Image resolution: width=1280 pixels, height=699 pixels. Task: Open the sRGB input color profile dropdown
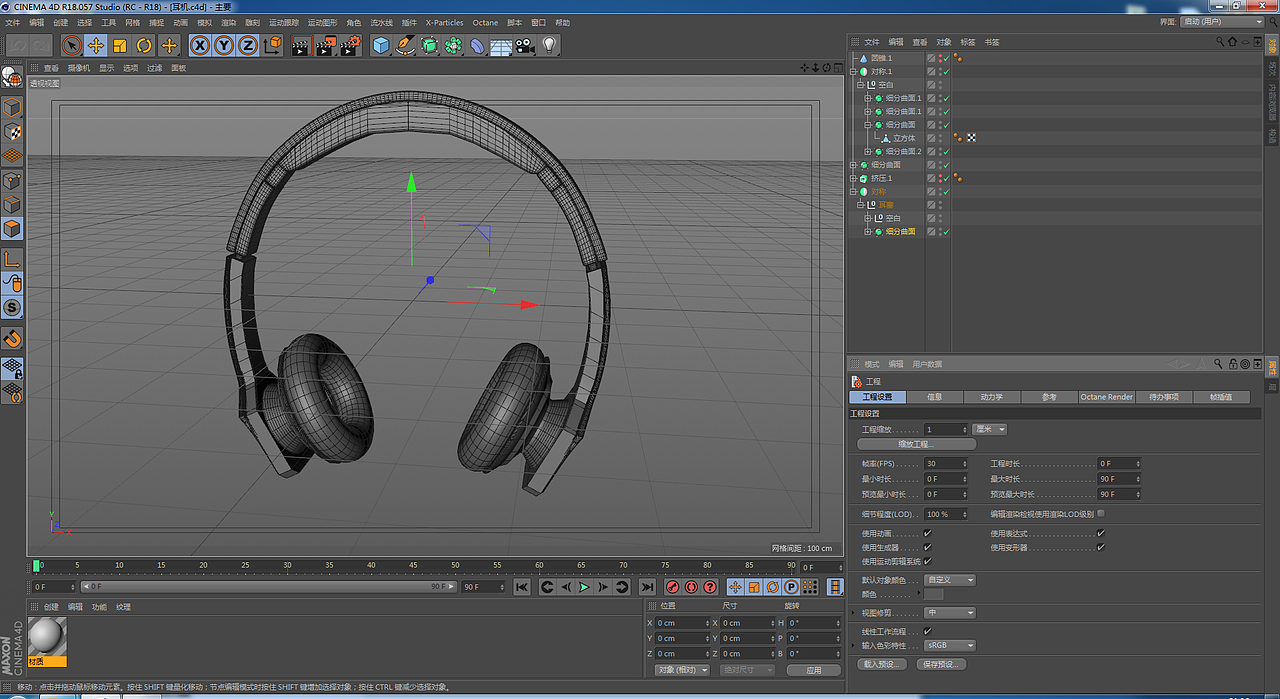pos(949,645)
